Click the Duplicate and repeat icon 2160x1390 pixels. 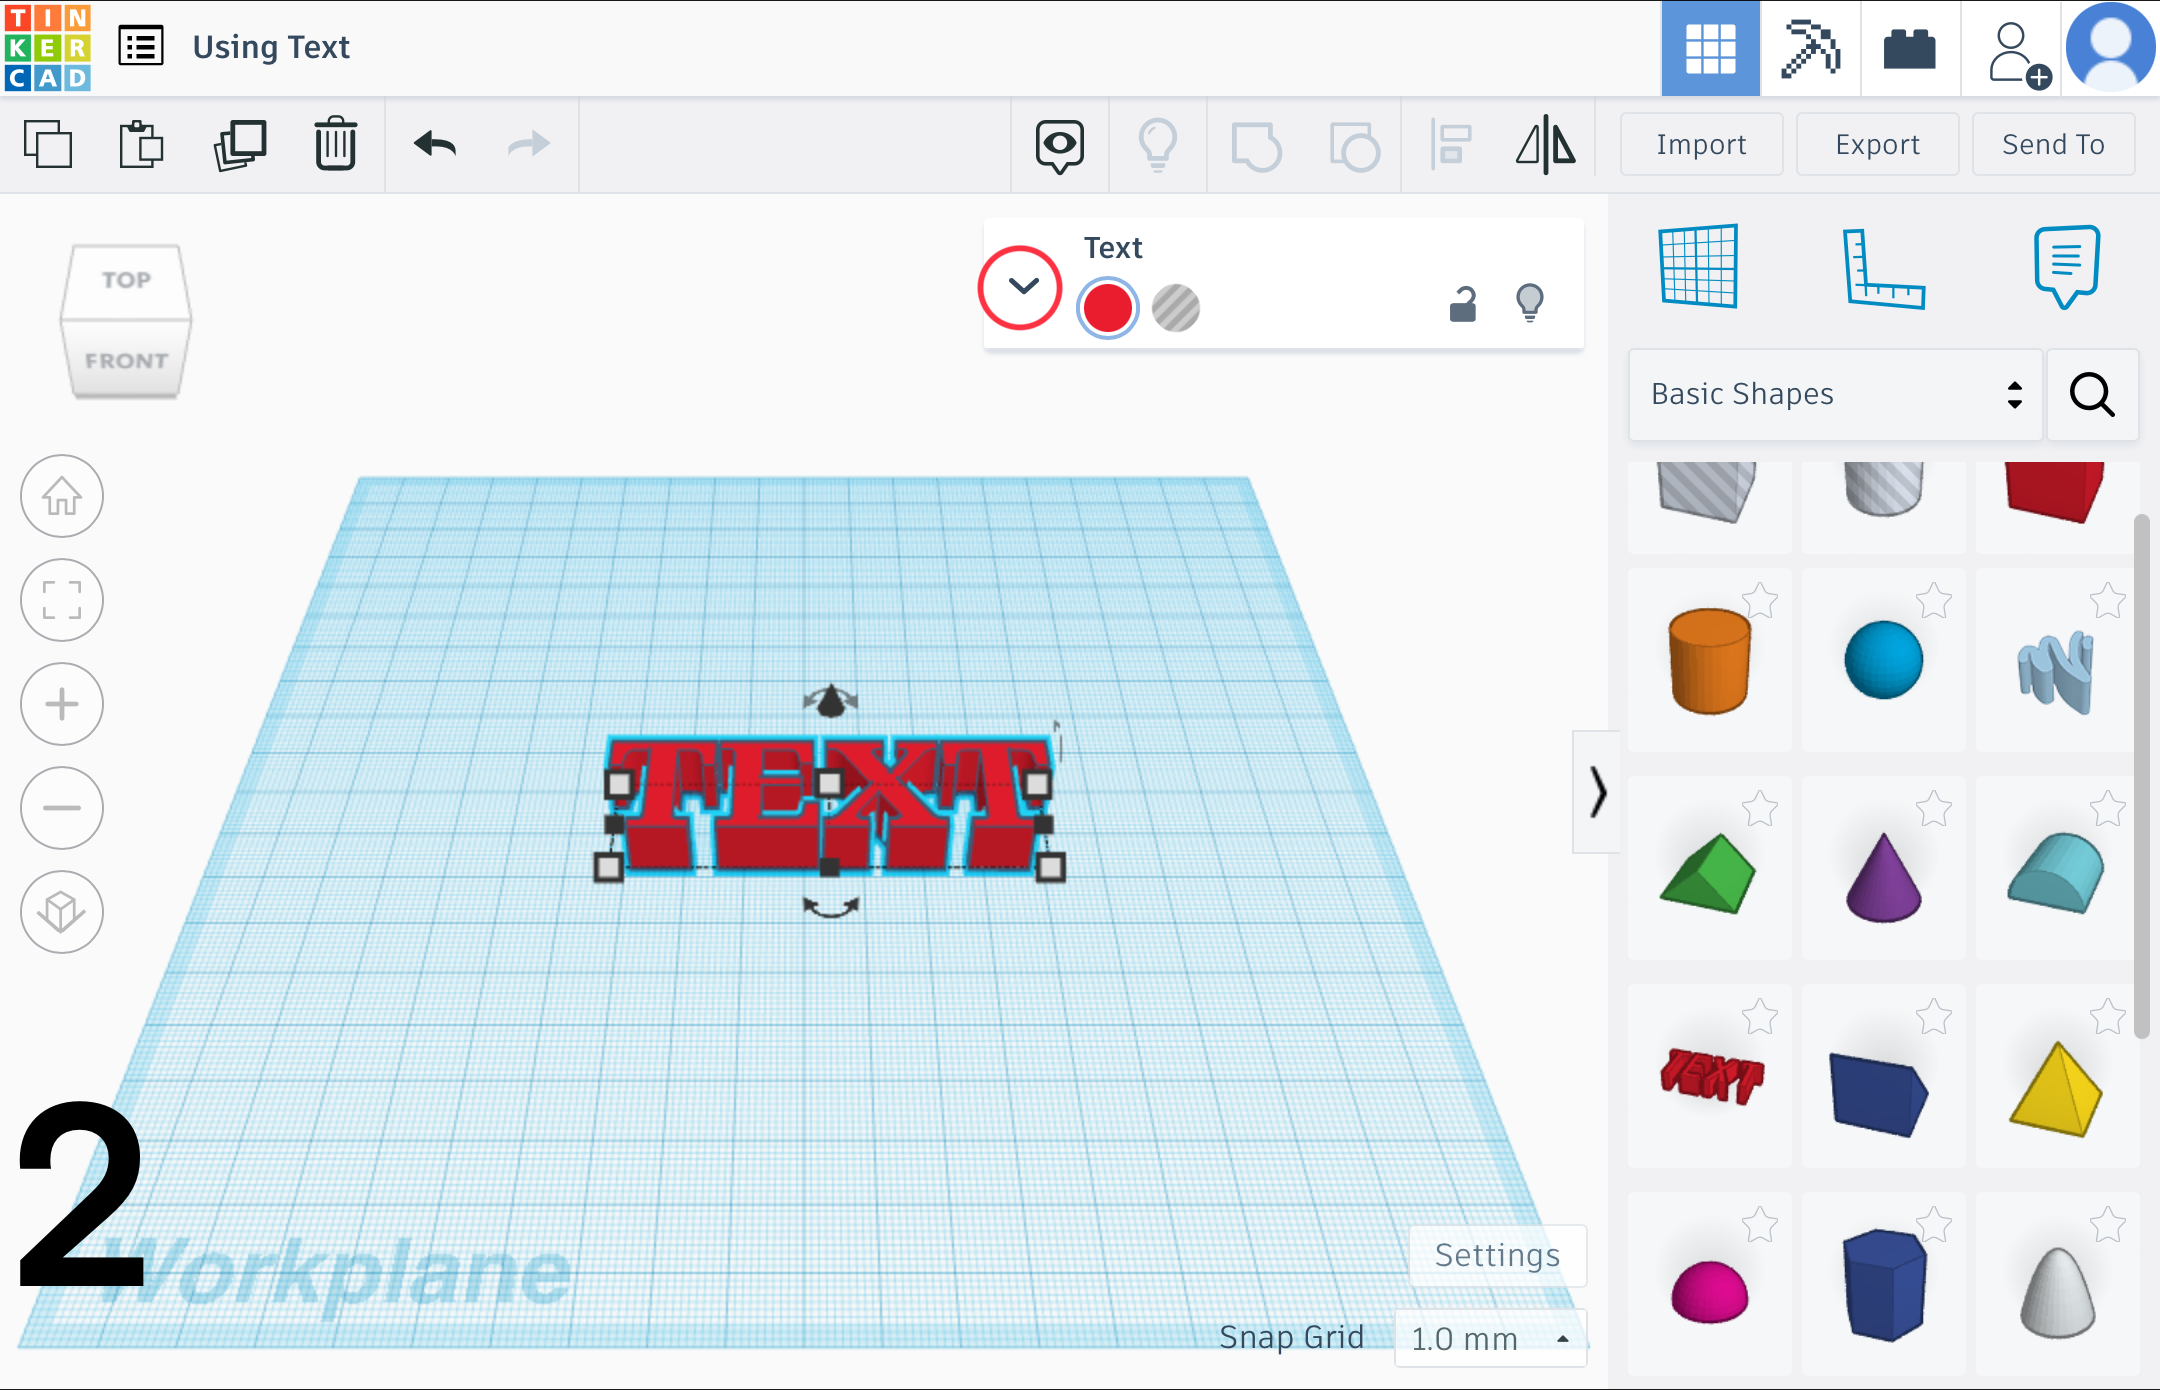click(240, 145)
